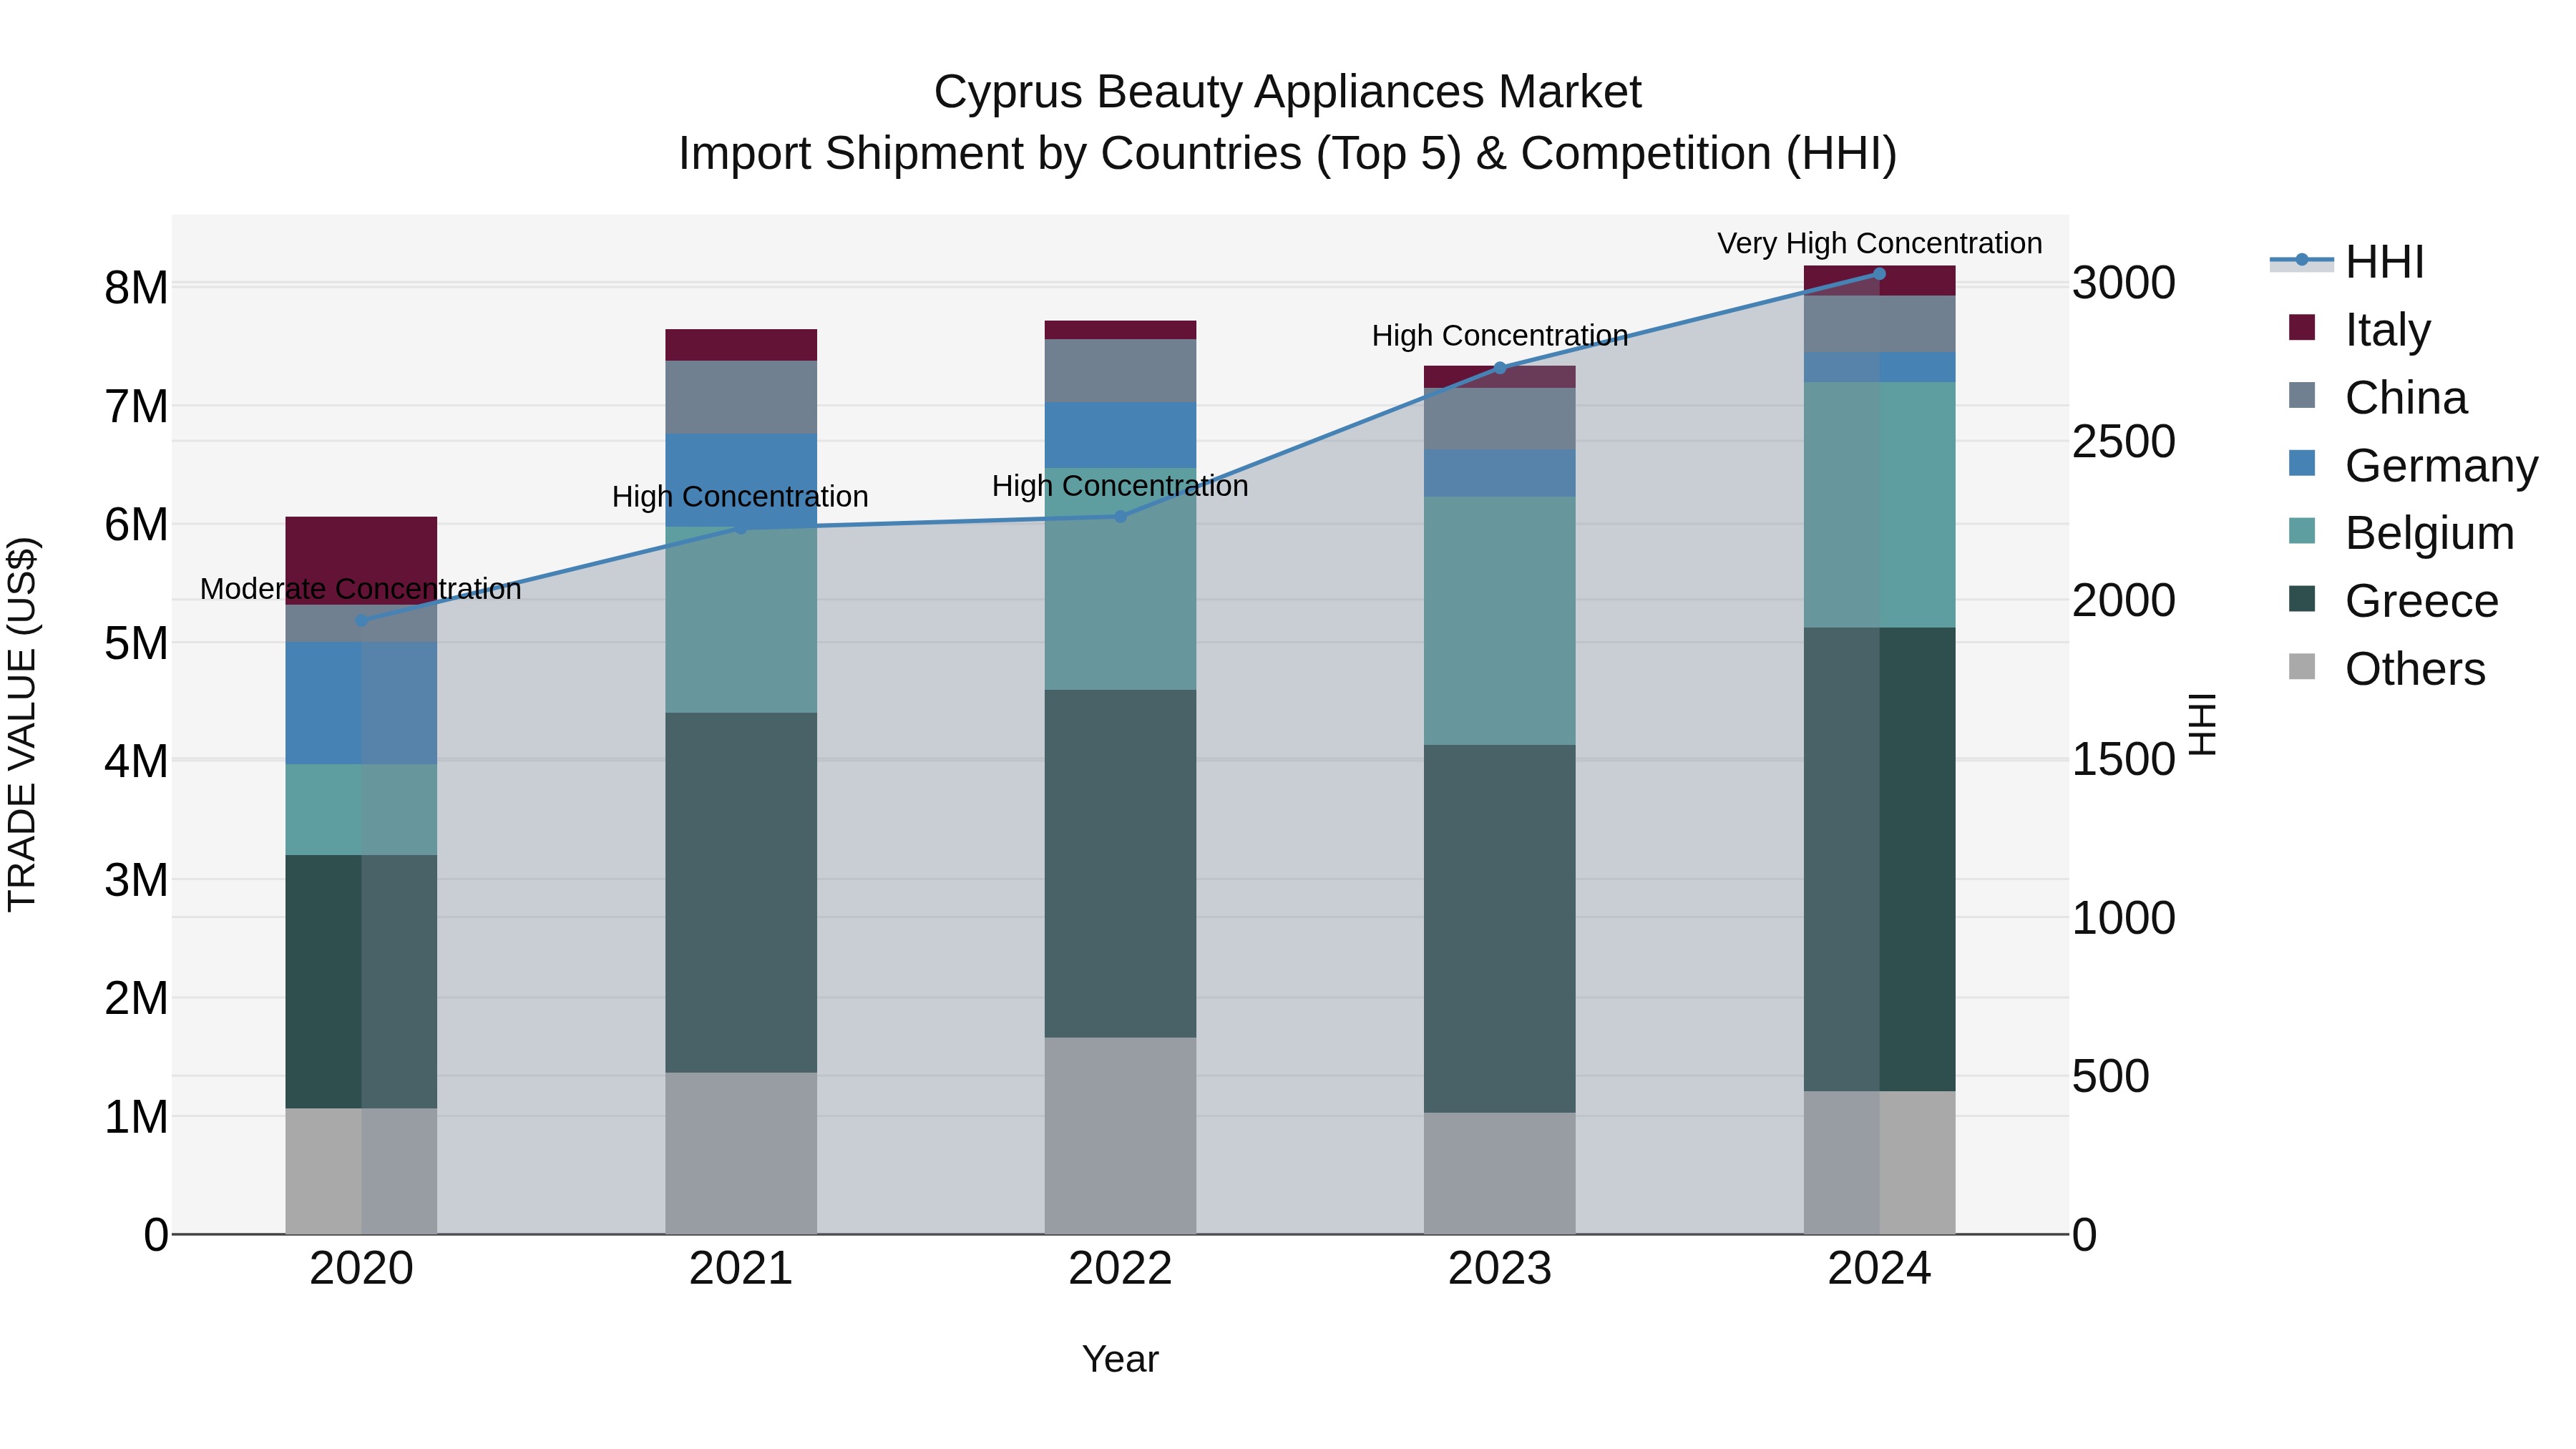2576x1449 pixels.
Task: Click the Greece segment of the 2024 bar
Action: [x=1879, y=859]
